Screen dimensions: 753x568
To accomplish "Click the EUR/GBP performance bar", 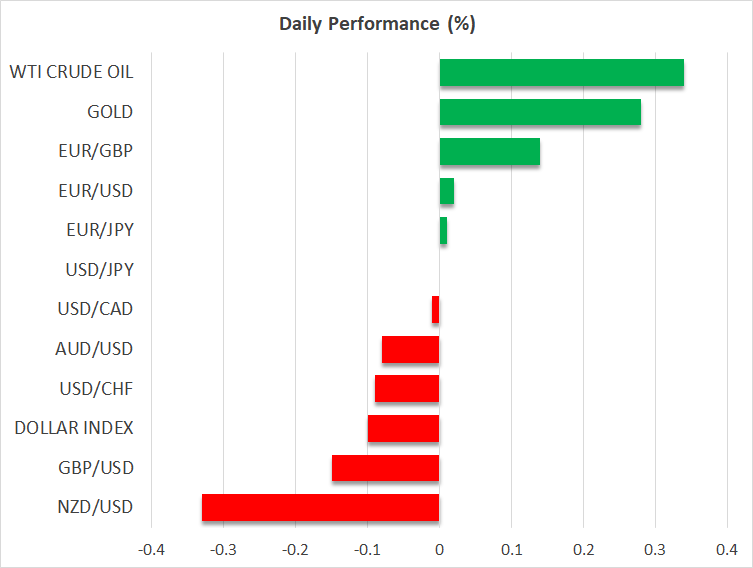I will click(489, 152).
